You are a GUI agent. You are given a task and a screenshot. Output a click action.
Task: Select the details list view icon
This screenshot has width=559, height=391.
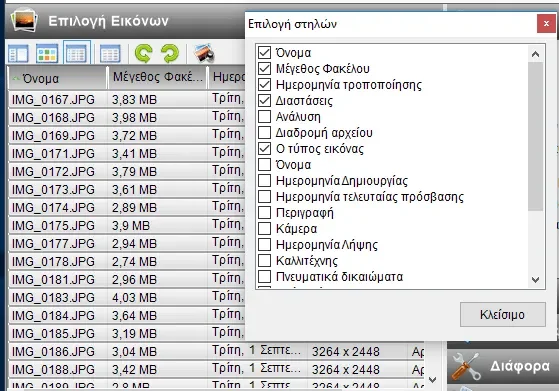pos(76,54)
